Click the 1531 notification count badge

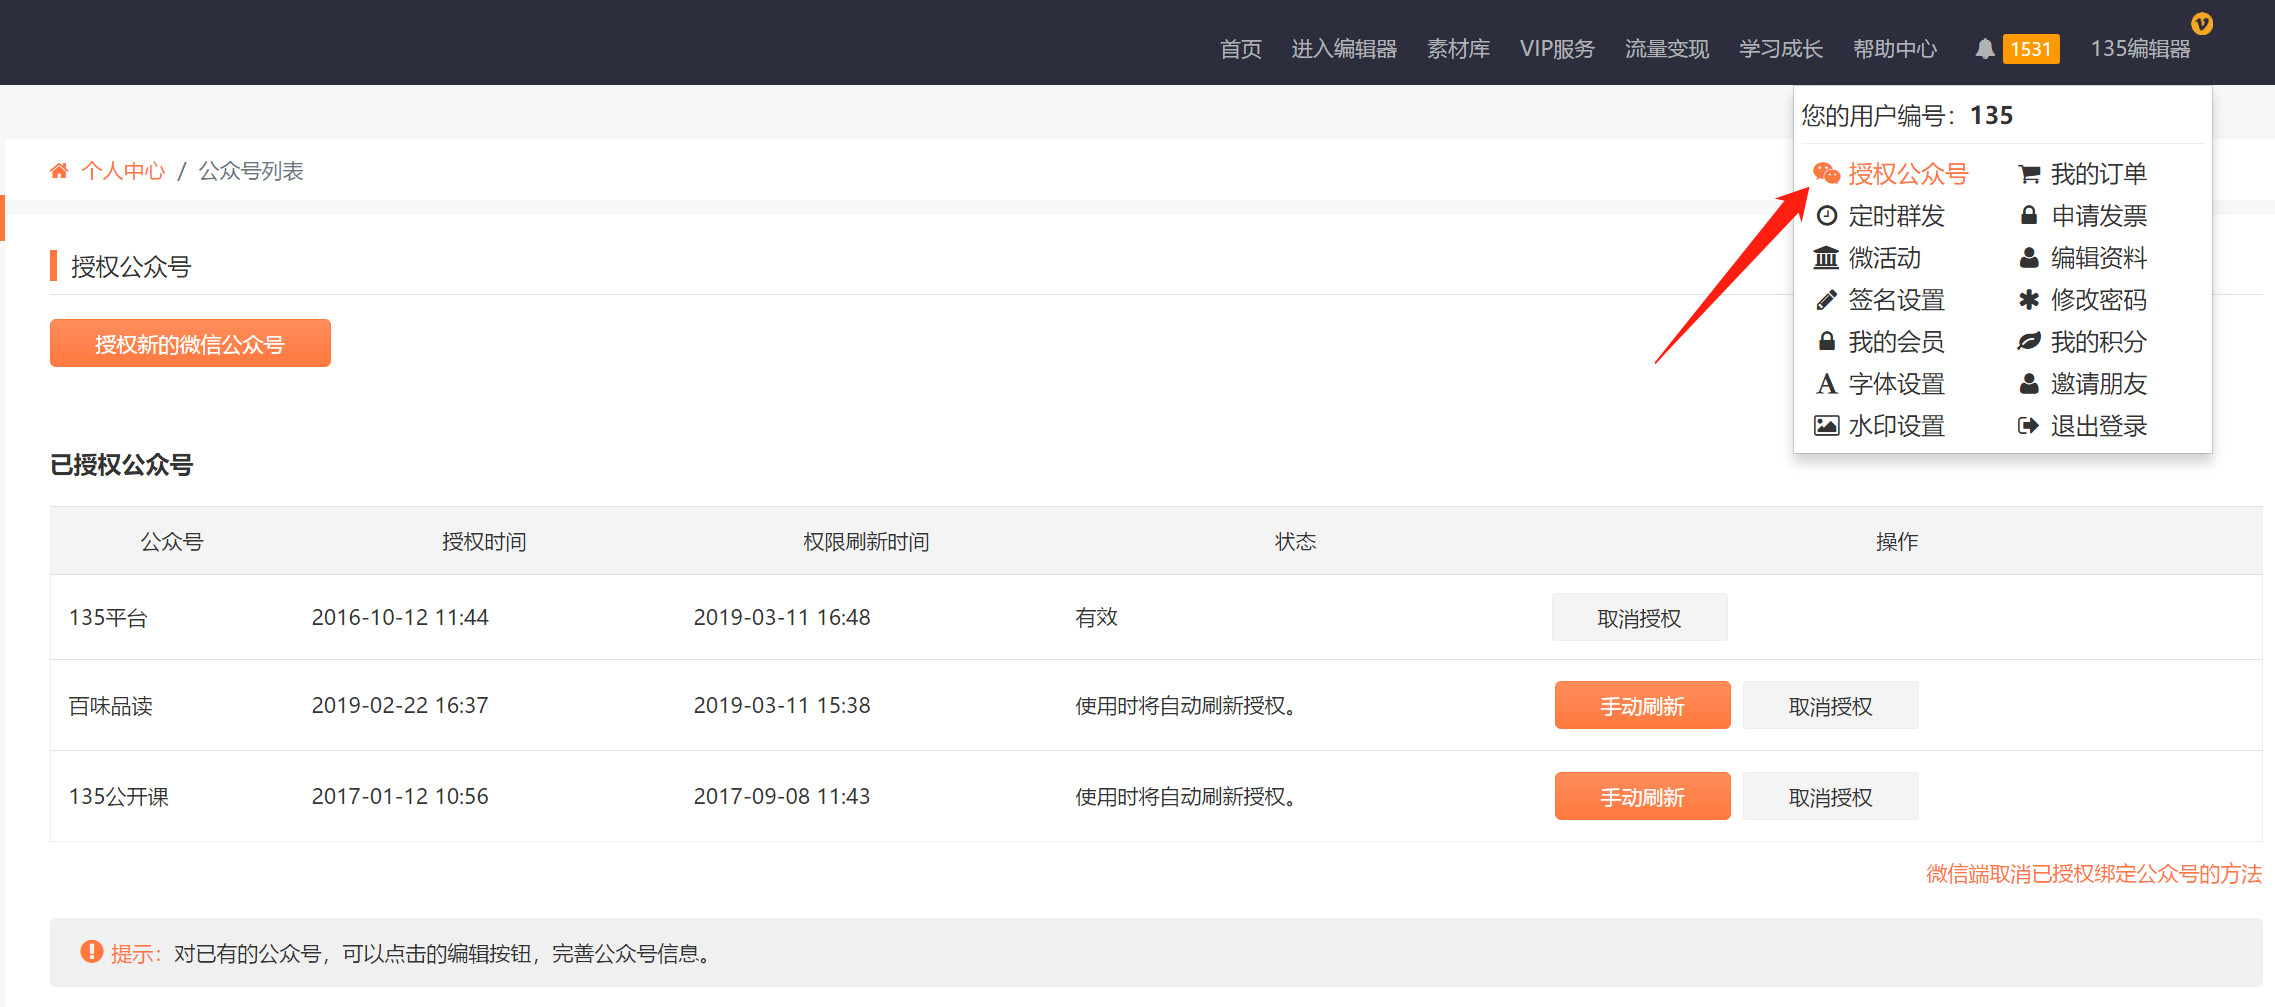[2030, 48]
